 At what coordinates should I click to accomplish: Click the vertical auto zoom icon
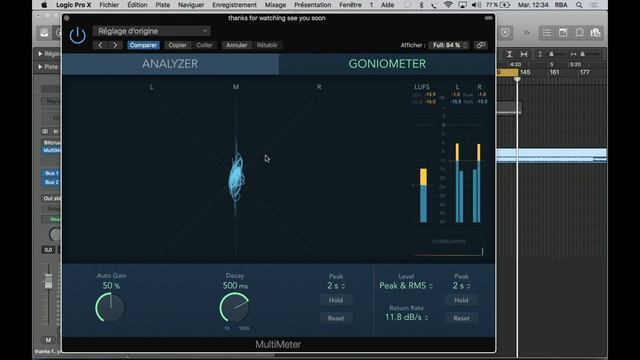[509, 54]
